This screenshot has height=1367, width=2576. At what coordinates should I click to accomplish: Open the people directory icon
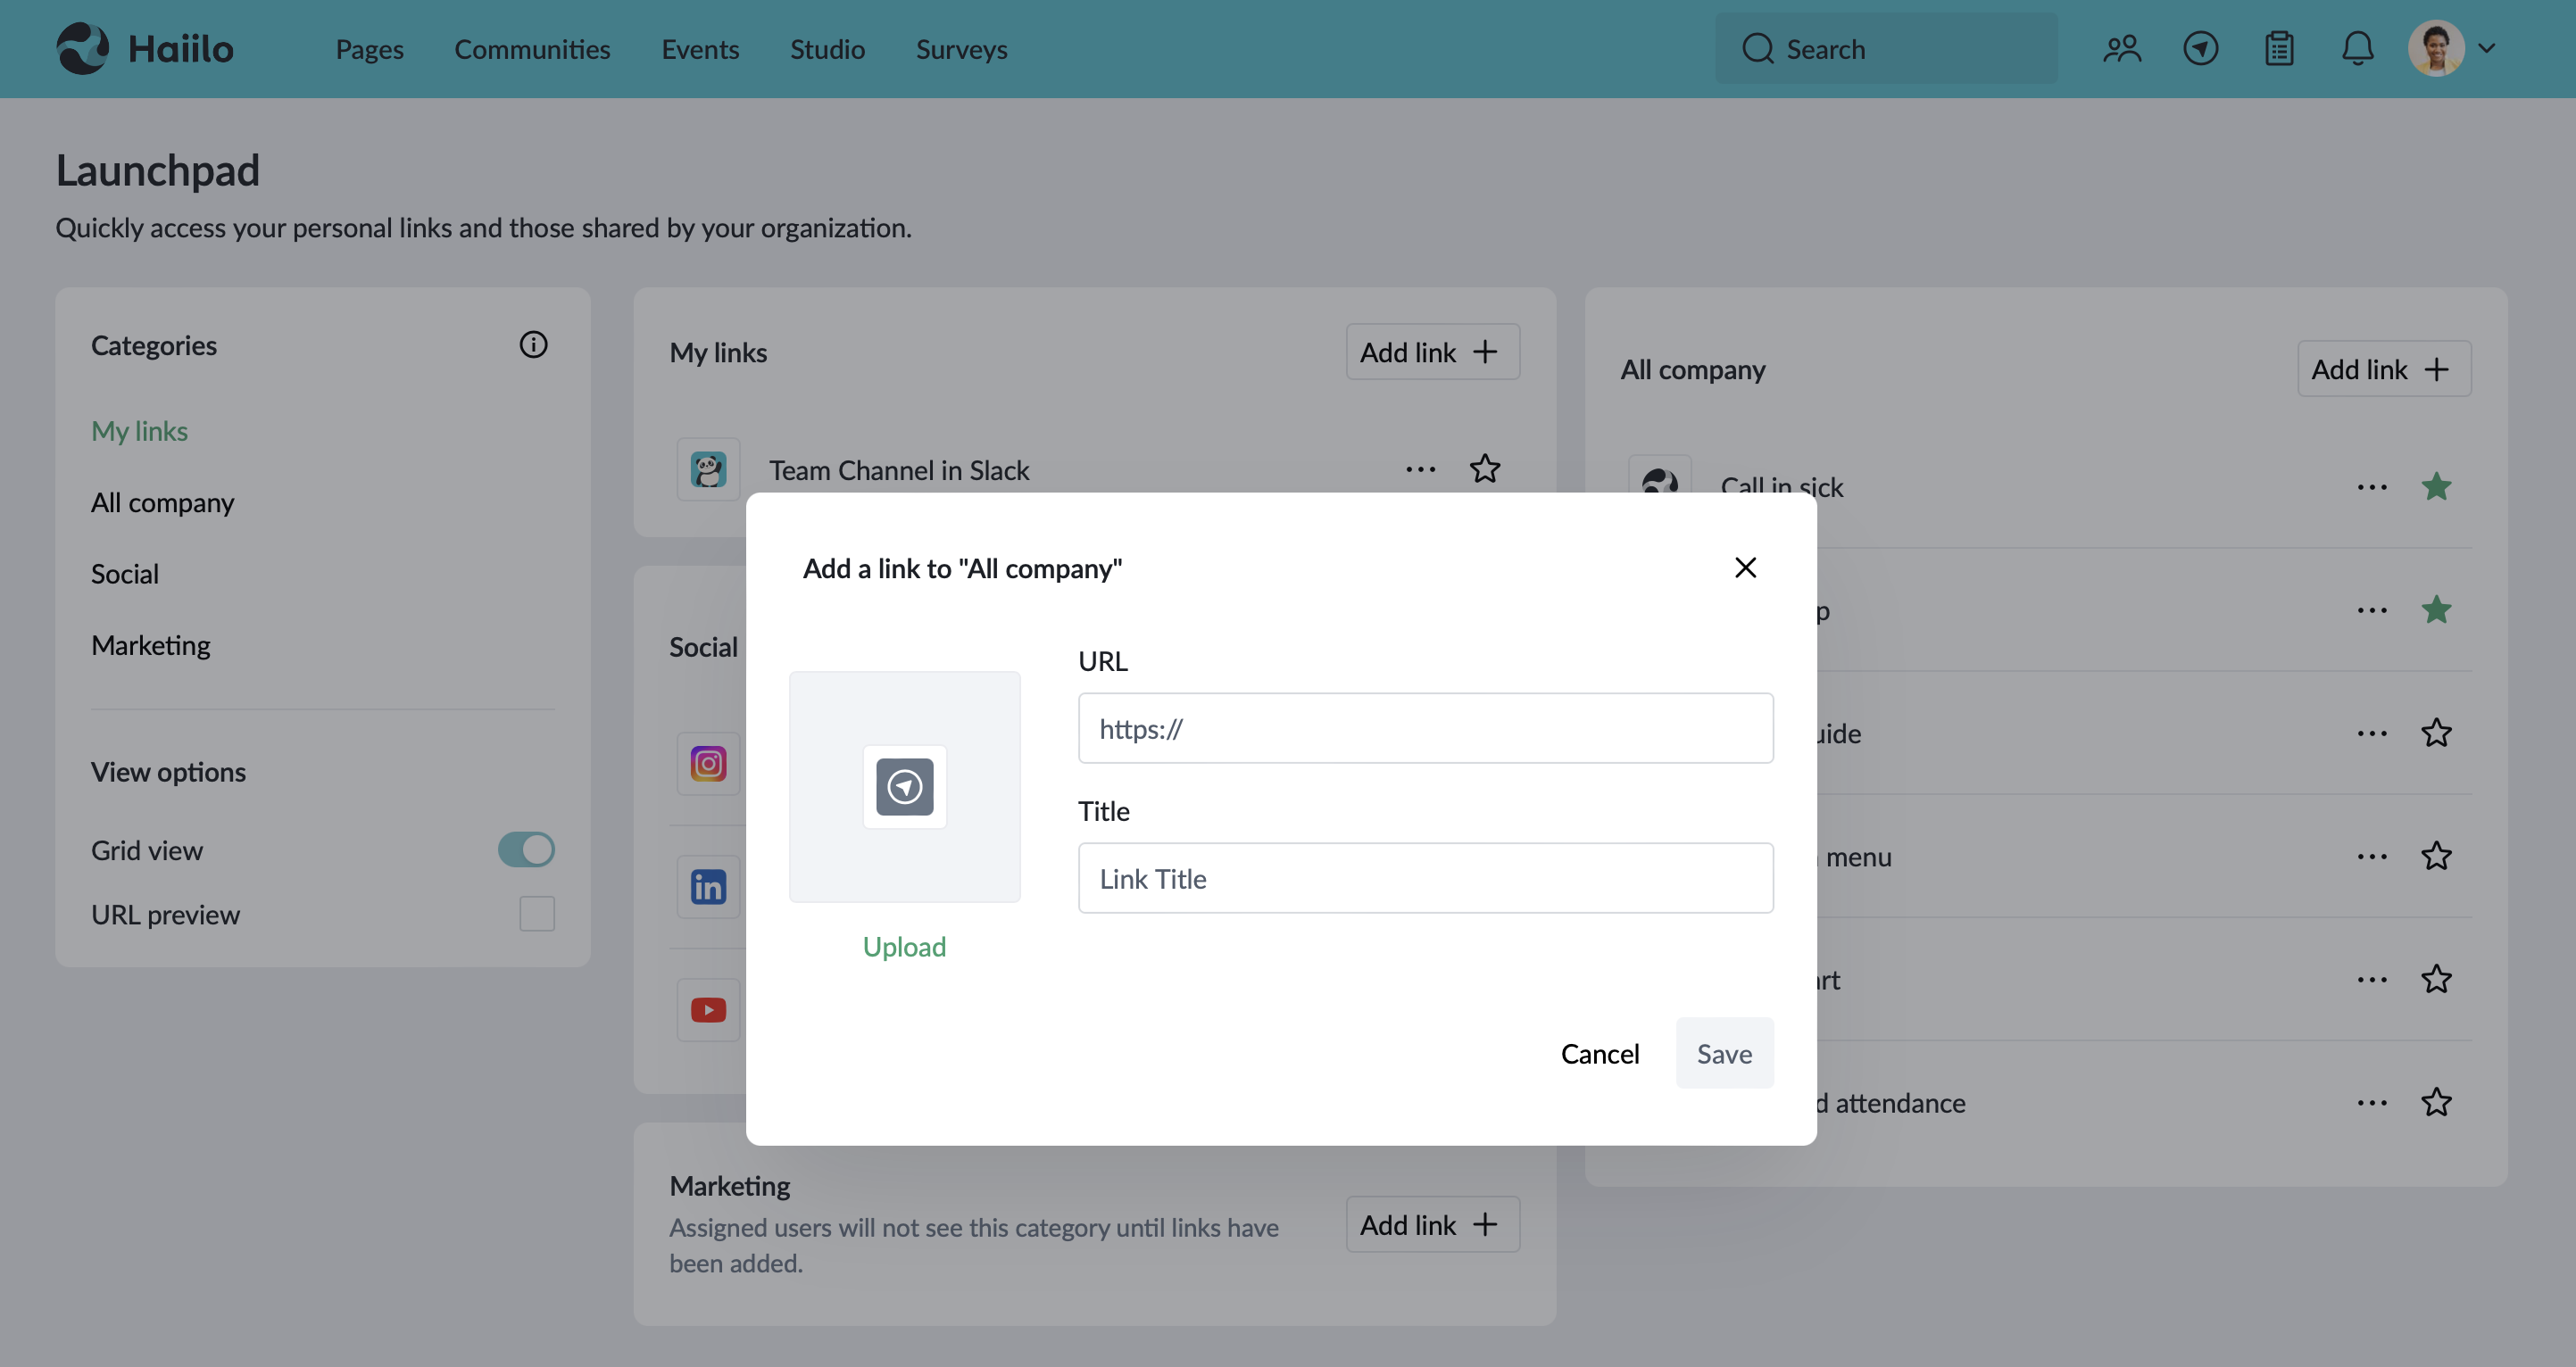[2122, 48]
